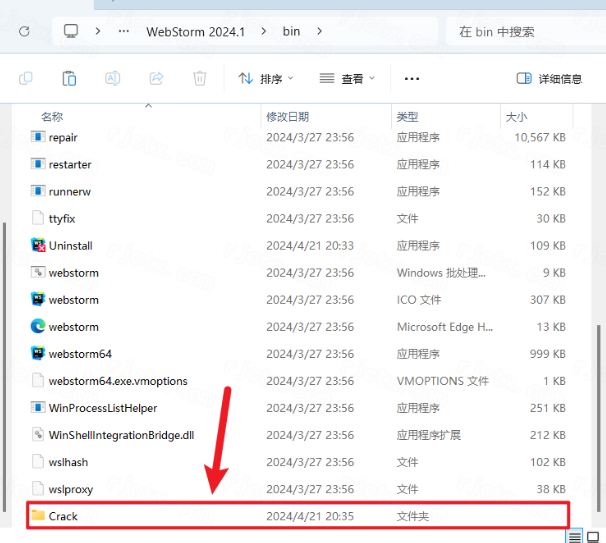Screen dimensions: 606x543
Task: Click the navigation pane scrollbar at left
Action: 4,367
